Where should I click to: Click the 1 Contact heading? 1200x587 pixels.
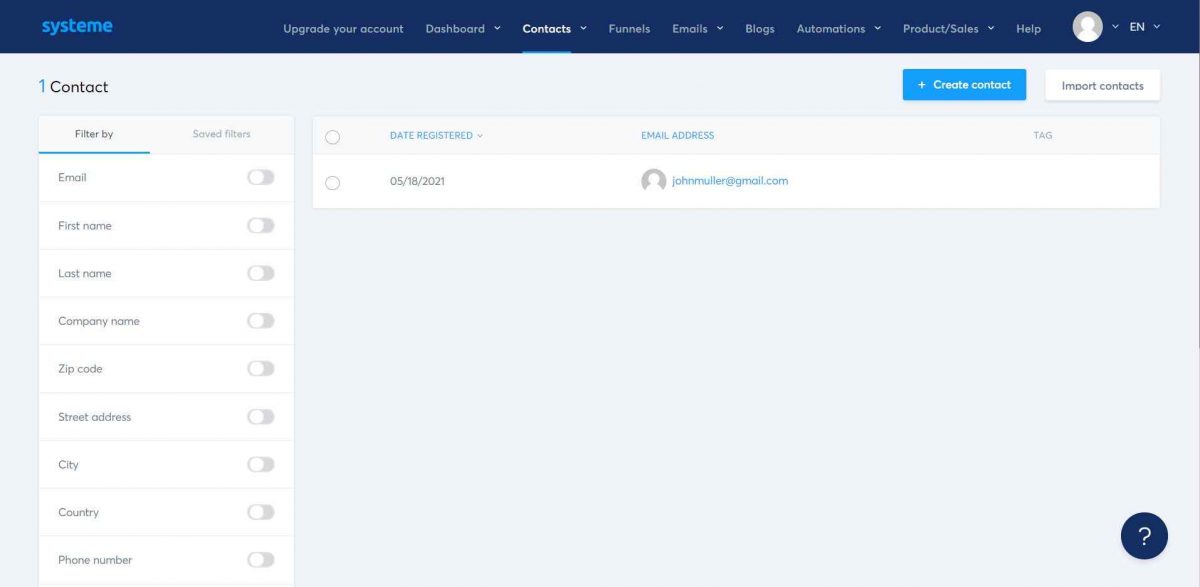(x=73, y=87)
